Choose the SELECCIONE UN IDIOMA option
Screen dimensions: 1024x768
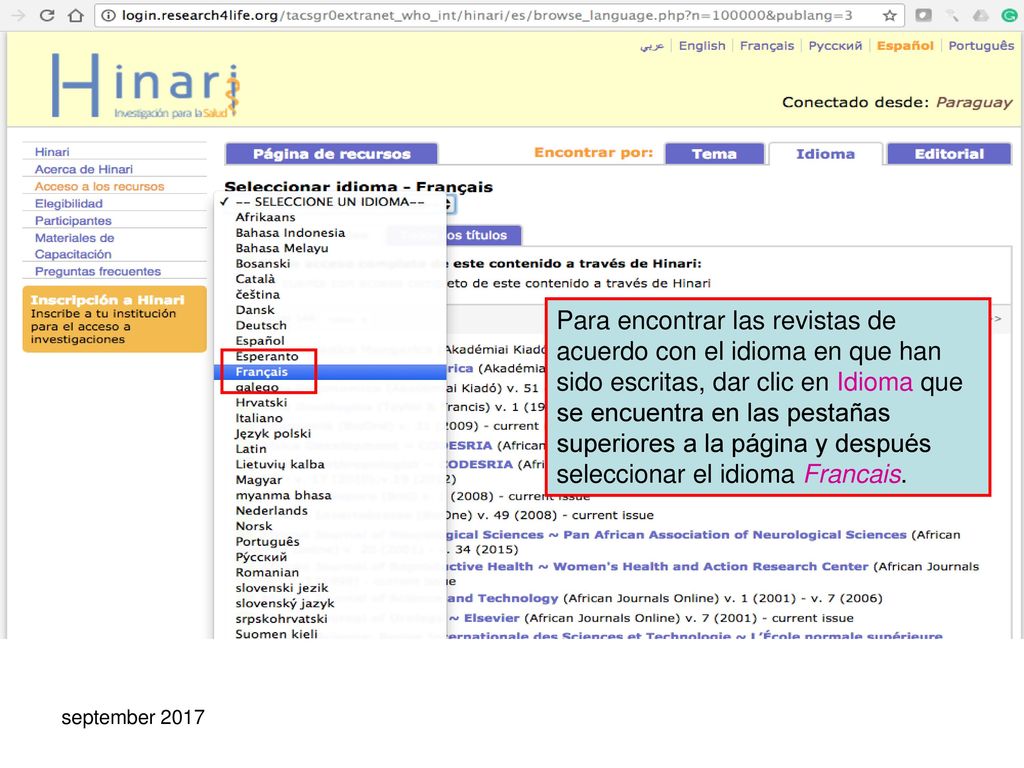(330, 202)
